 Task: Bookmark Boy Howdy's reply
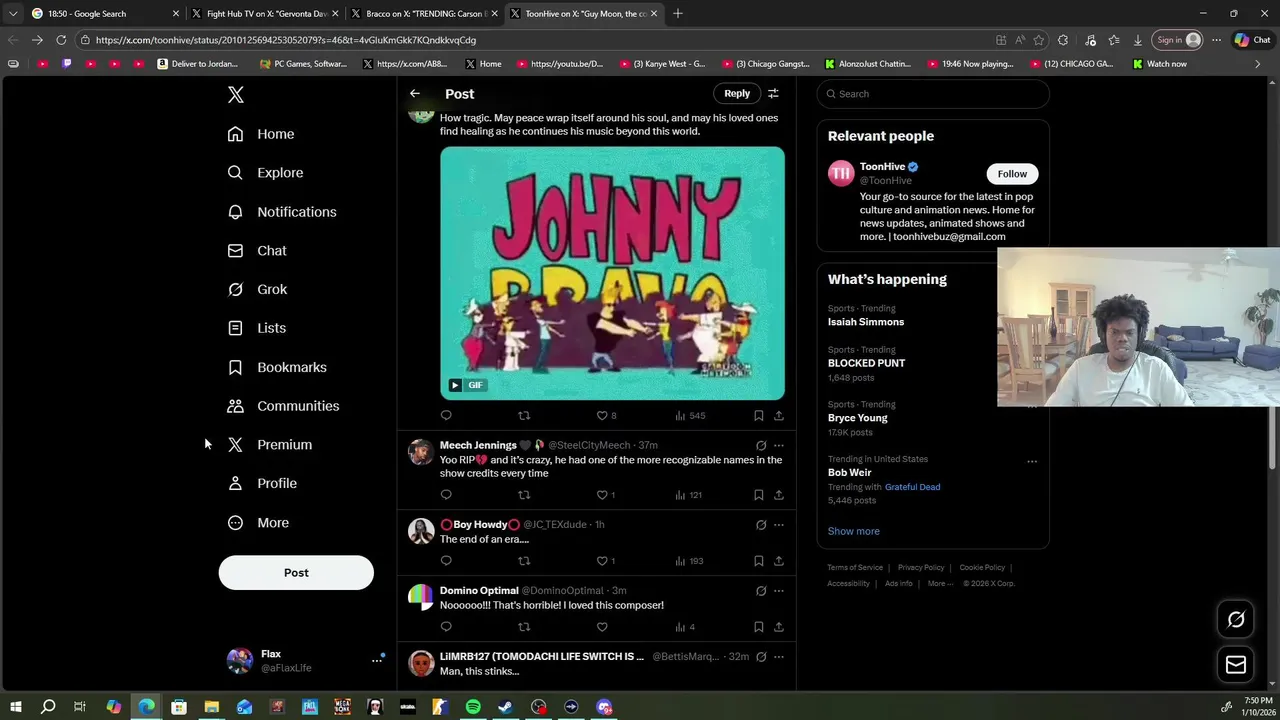pyautogui.click(x=759, y=561)
